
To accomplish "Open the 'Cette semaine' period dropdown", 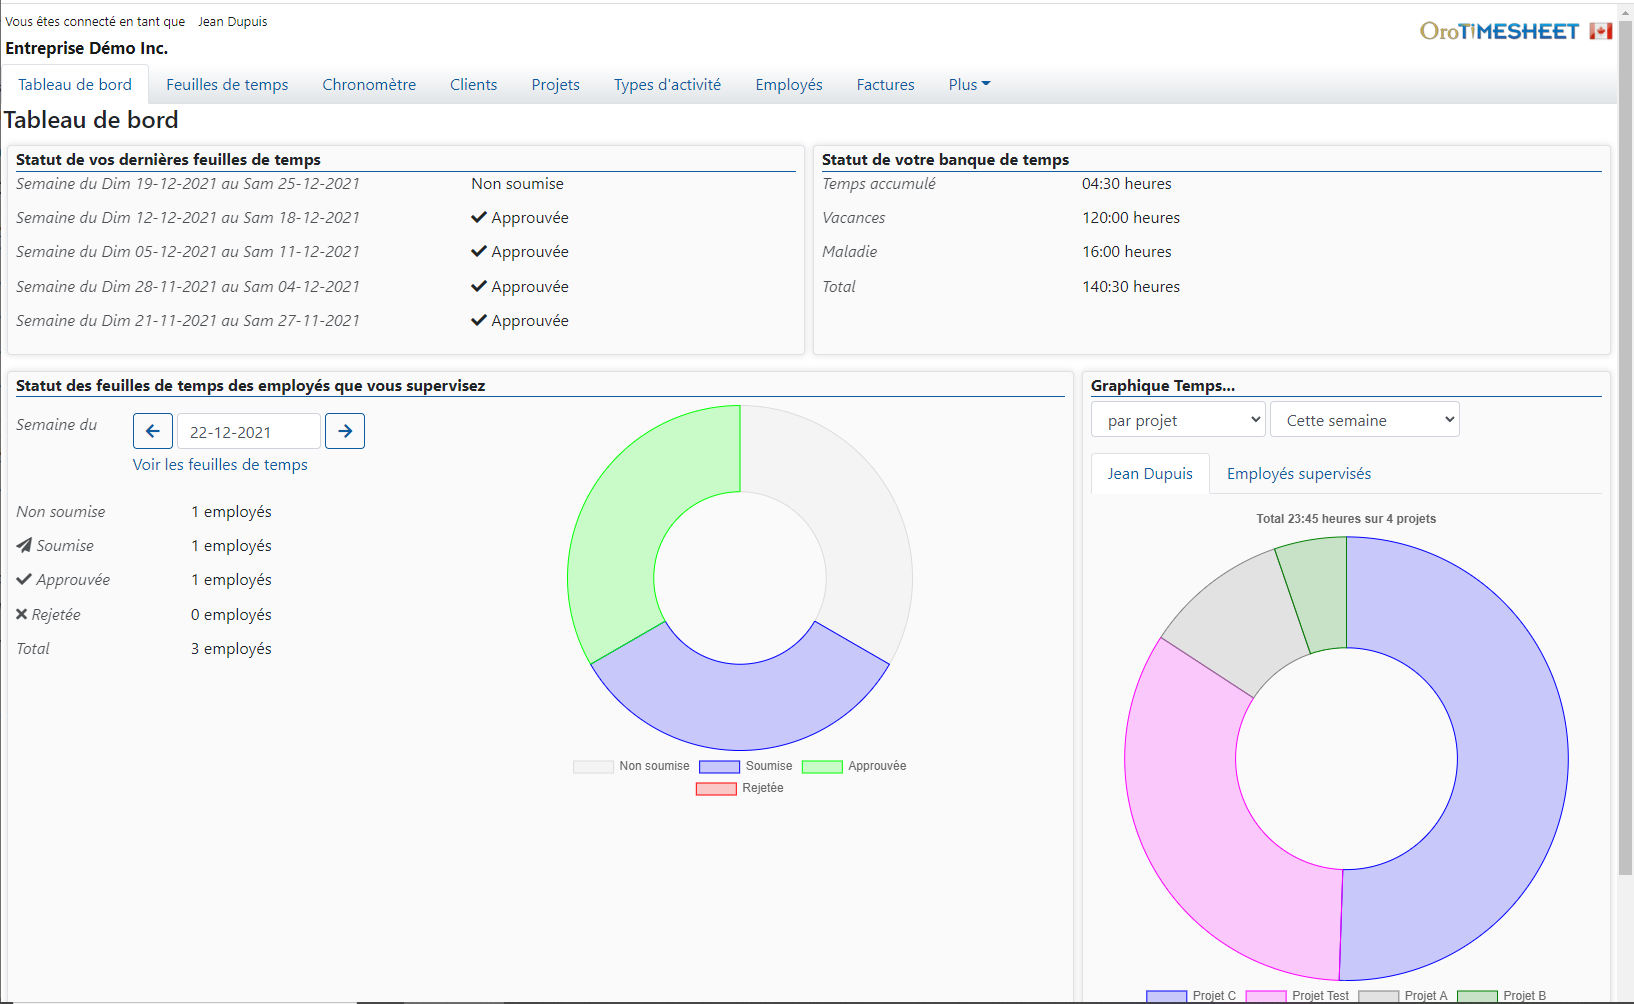I will tap(1364, 420).
